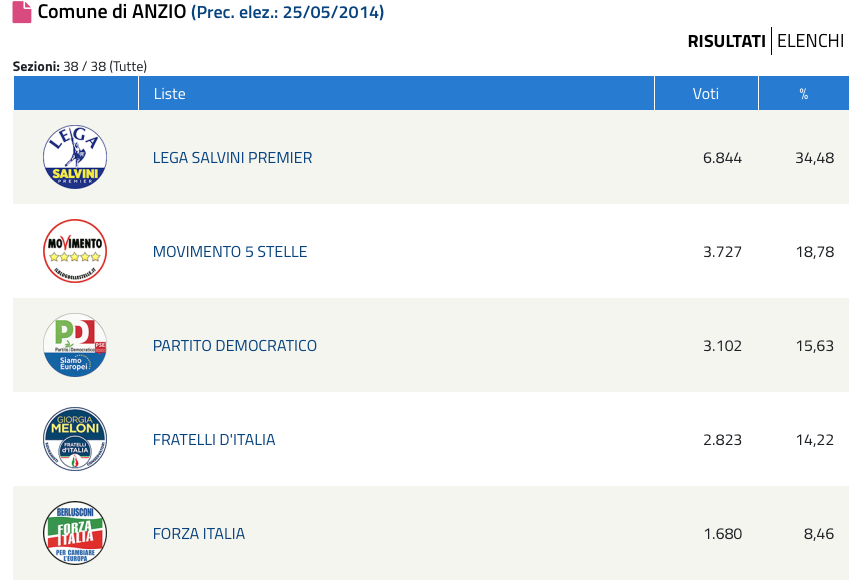The height and width of the screenshot is (588, 861).
Task: Open the MOVIMENTO 5 STELLE link
Action: 230,251
